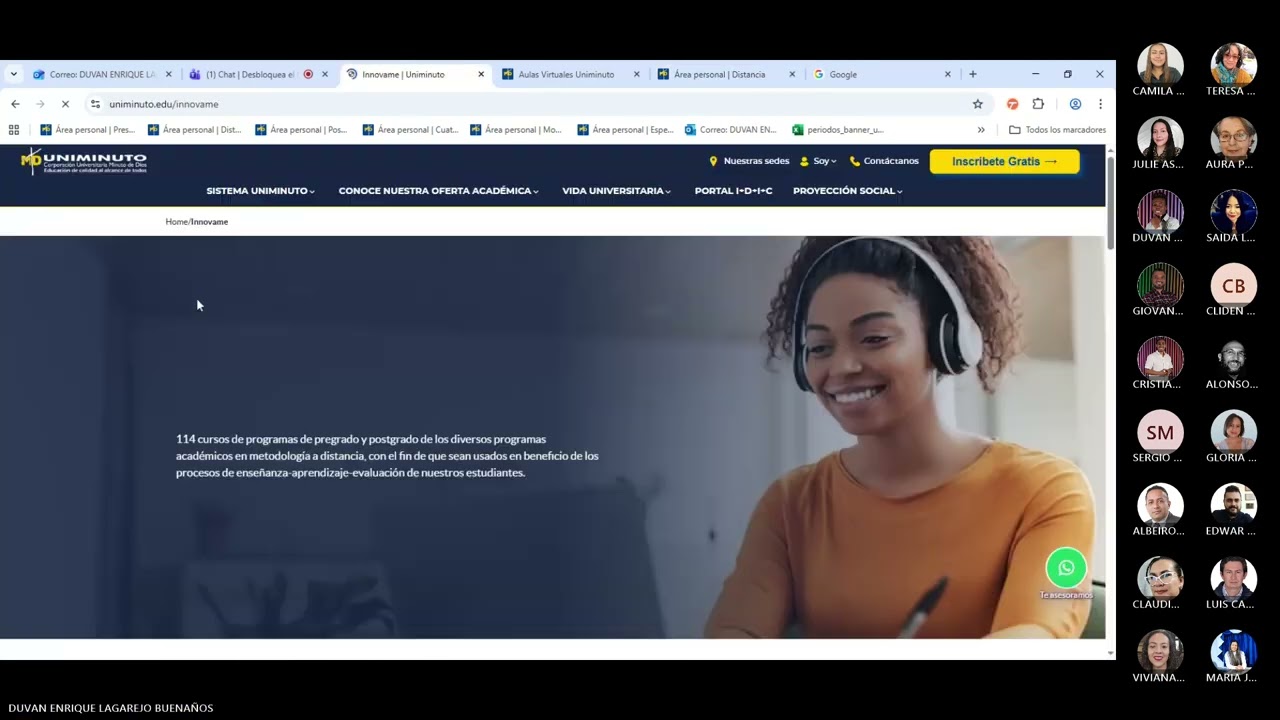Stop loading the page

tap(65, 104)
